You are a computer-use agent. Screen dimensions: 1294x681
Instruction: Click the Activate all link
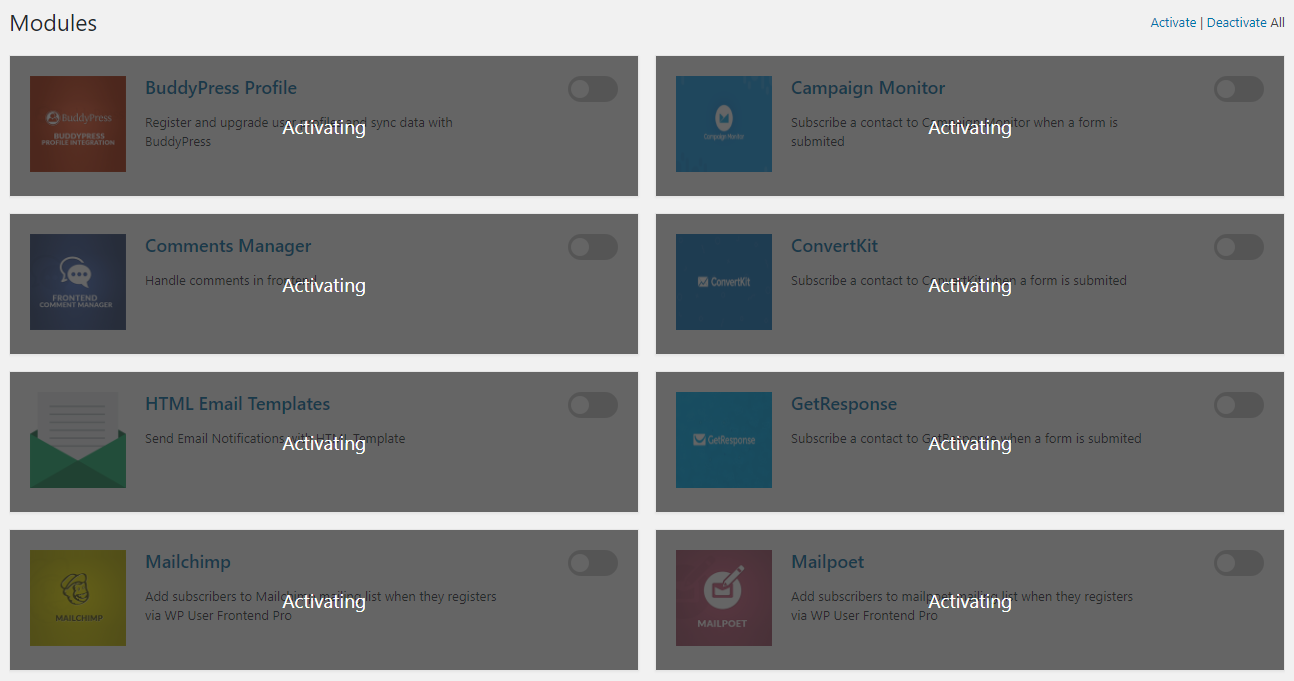coord(1173,22)
